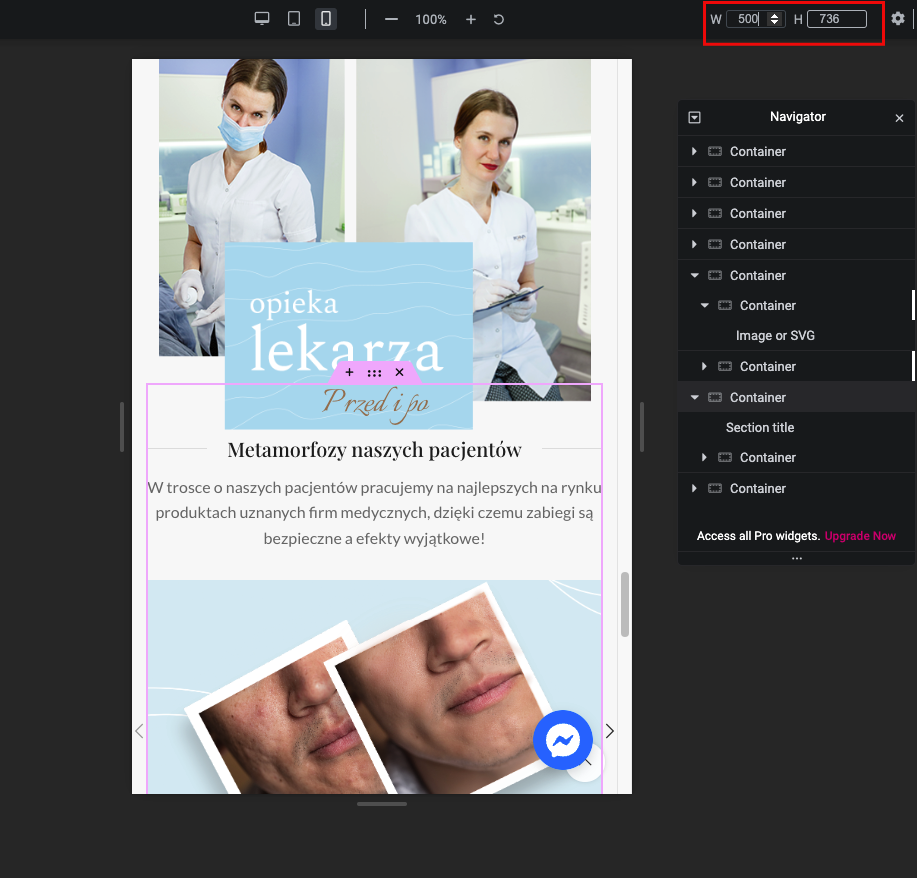
Task: Delete container via handle X icon
Action: coord(399,373)
